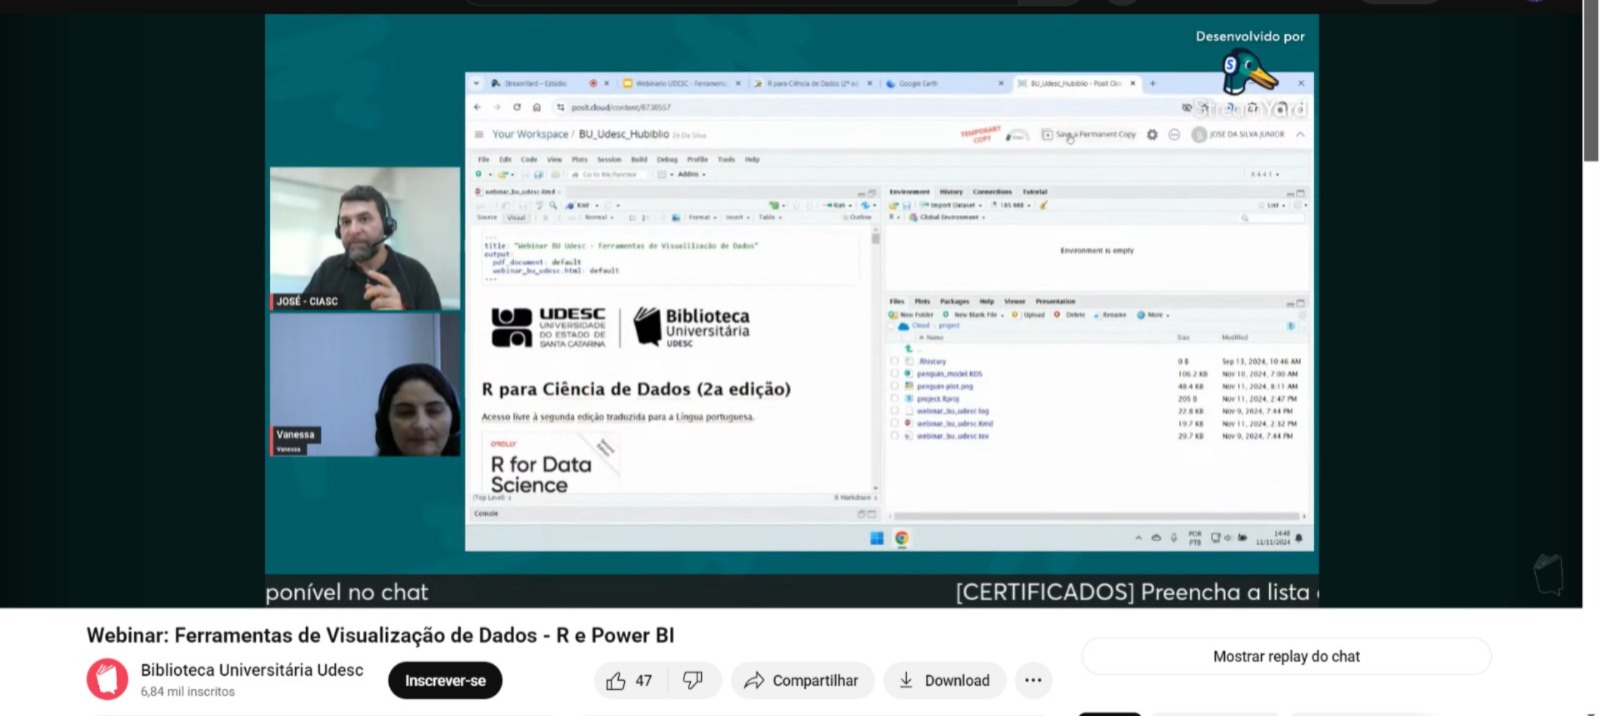
Task: Open the Session menu in RStudio
Action: tap(609, 160)
